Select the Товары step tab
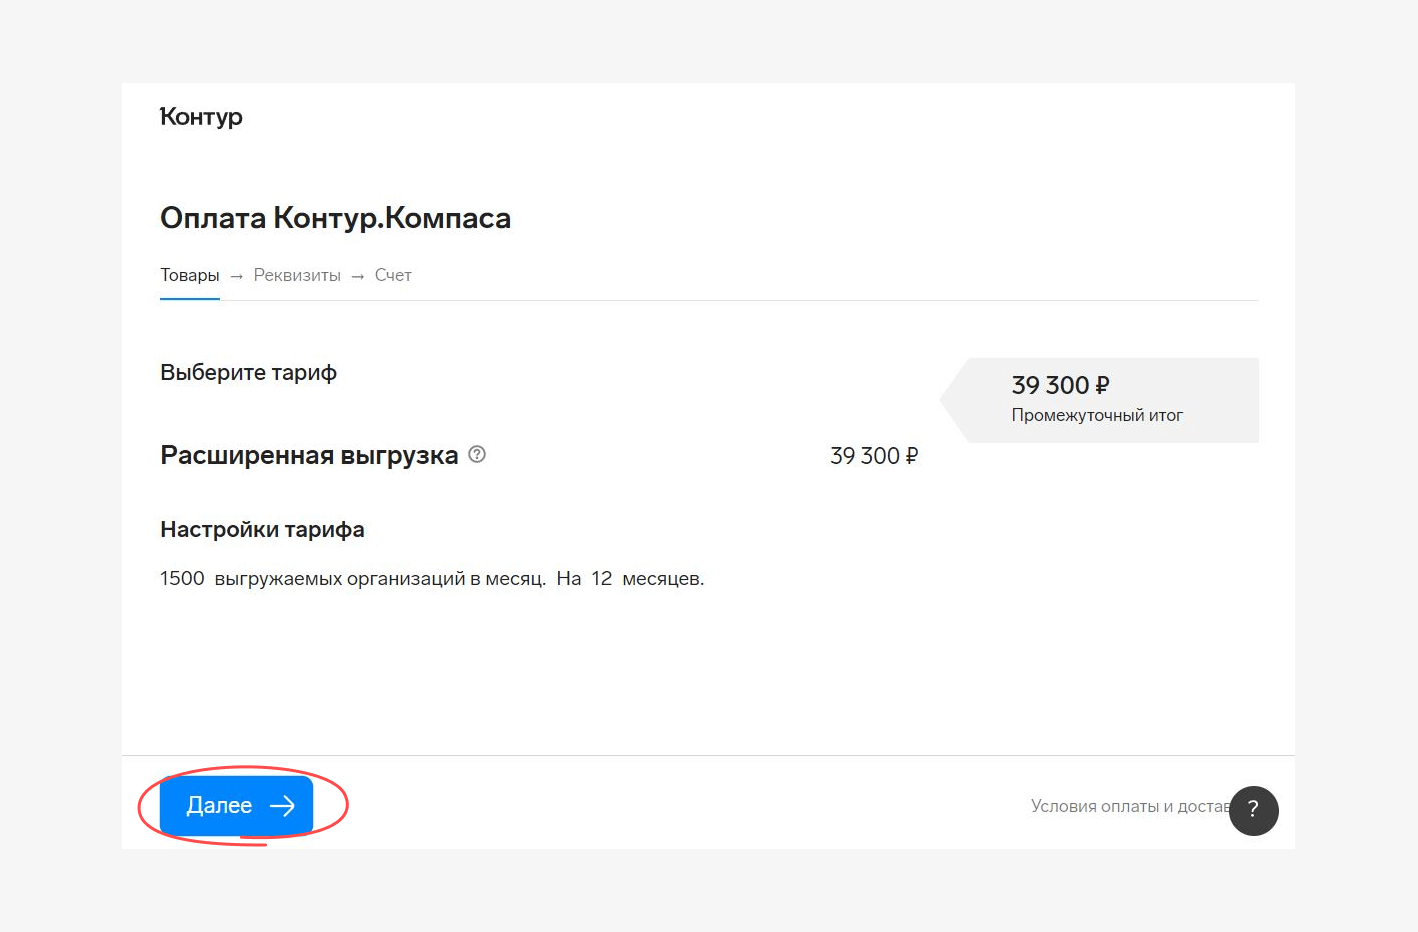This screenshot has height=932, width=1418. pyautogui.click(x=190, y=275)
